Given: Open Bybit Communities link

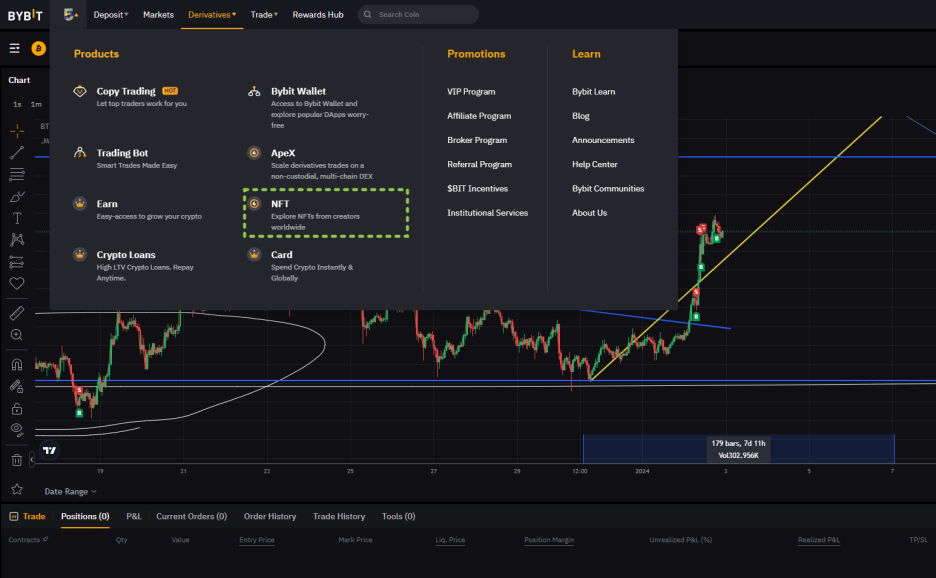Looking at the screenshot, I should pyautogui.click(x=608, y=188).
